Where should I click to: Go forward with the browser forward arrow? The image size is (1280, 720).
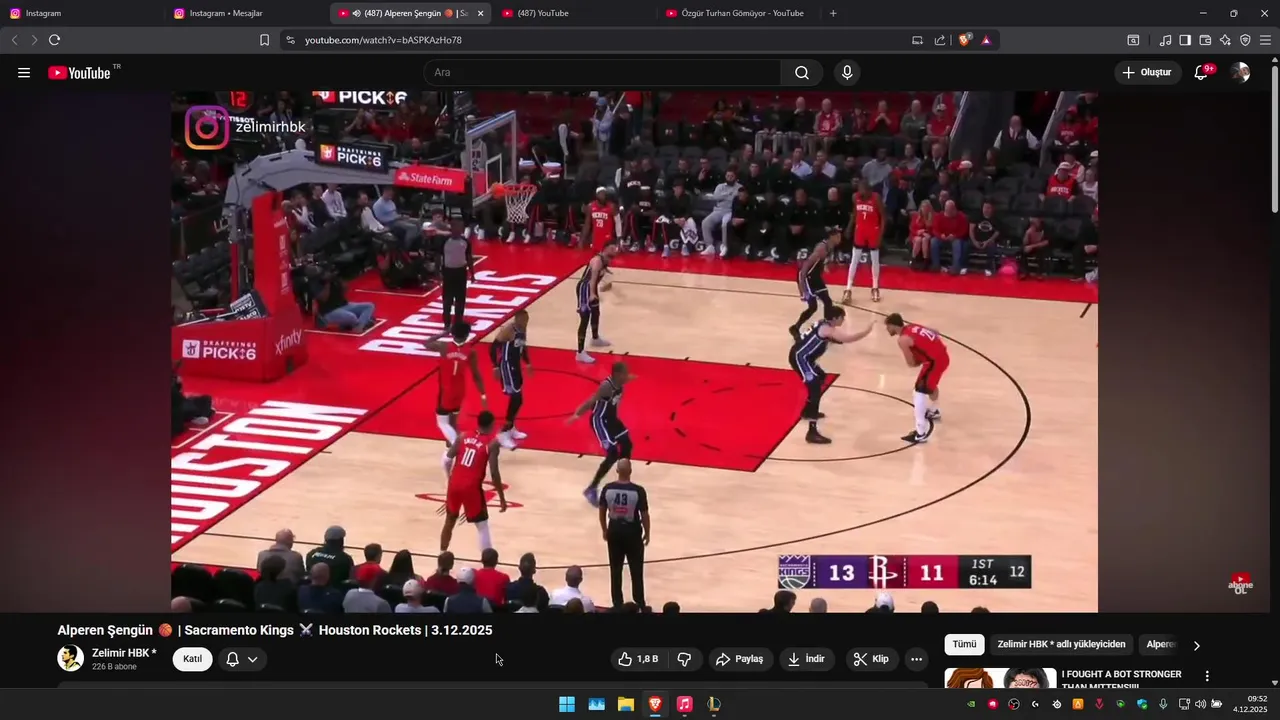pyautogui.click(x=34, y=40)
